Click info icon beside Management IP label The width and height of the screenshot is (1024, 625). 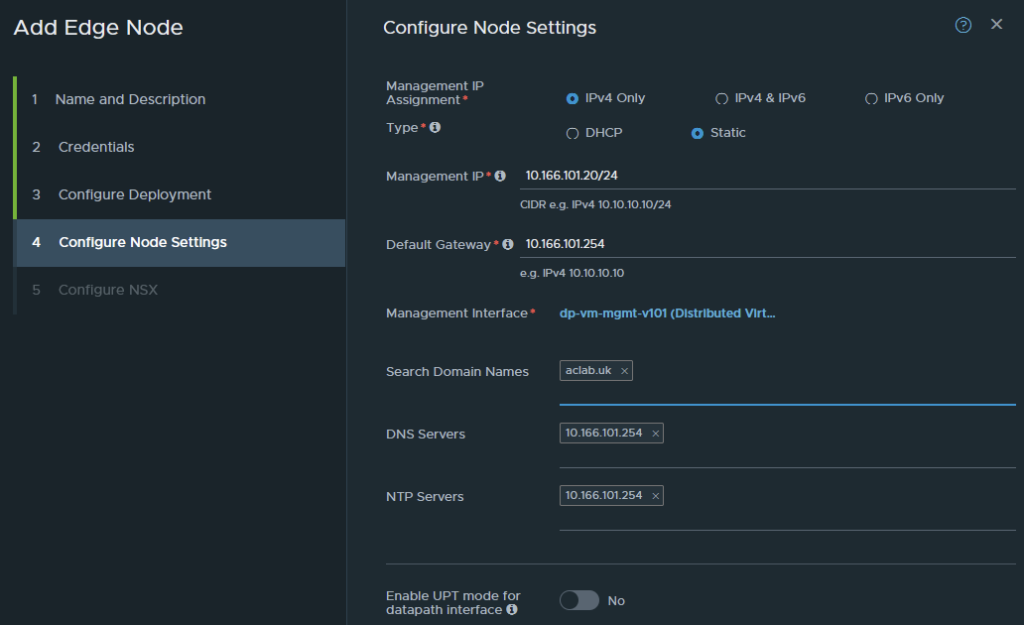[x=500, y=176]
